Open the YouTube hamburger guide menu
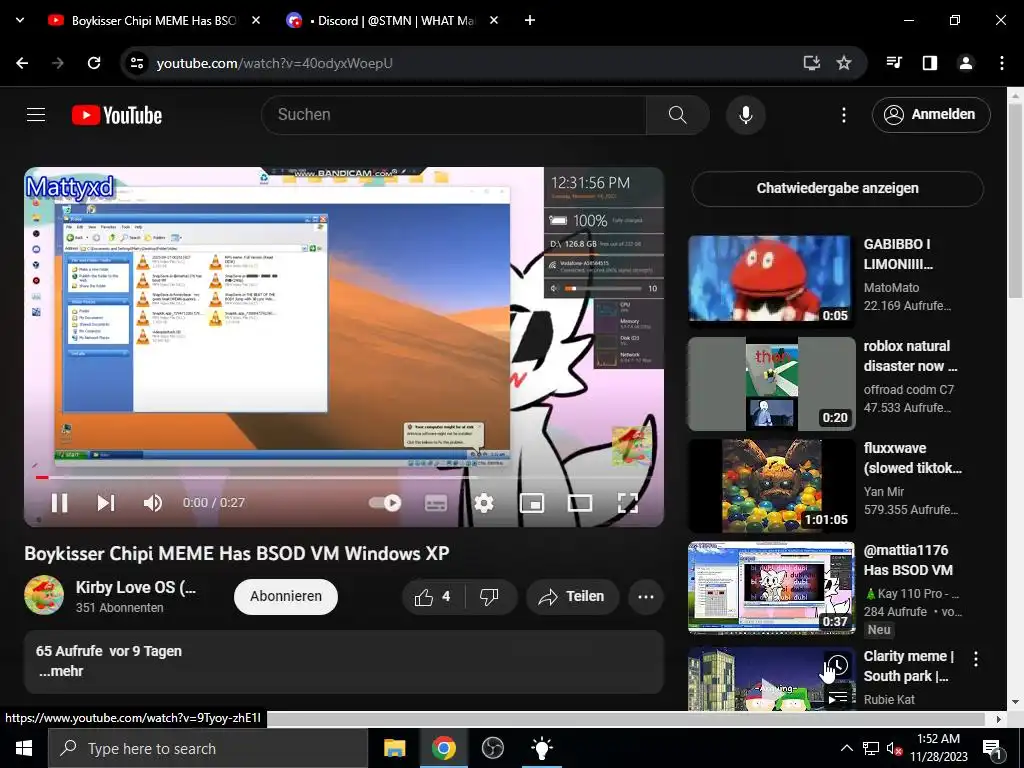Image resolution: width=1024 pixels, height=768 pixels. 36,115
